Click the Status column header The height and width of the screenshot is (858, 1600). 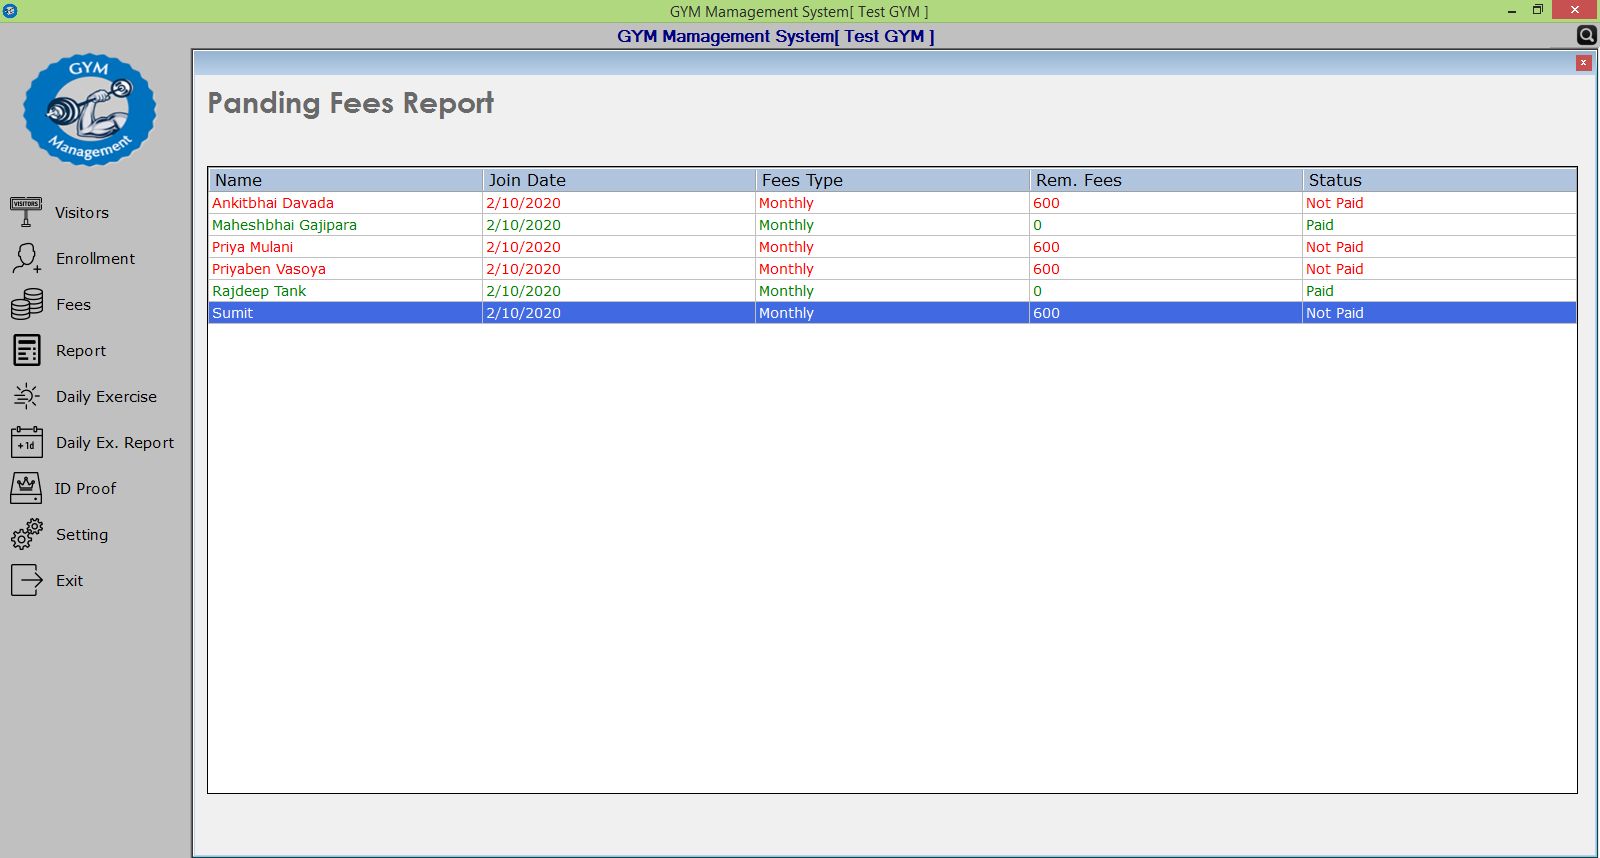point(1439,180)
